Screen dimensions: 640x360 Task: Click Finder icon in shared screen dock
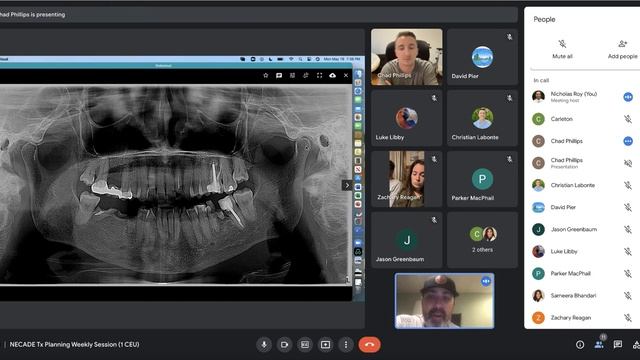tap(358, 74)
